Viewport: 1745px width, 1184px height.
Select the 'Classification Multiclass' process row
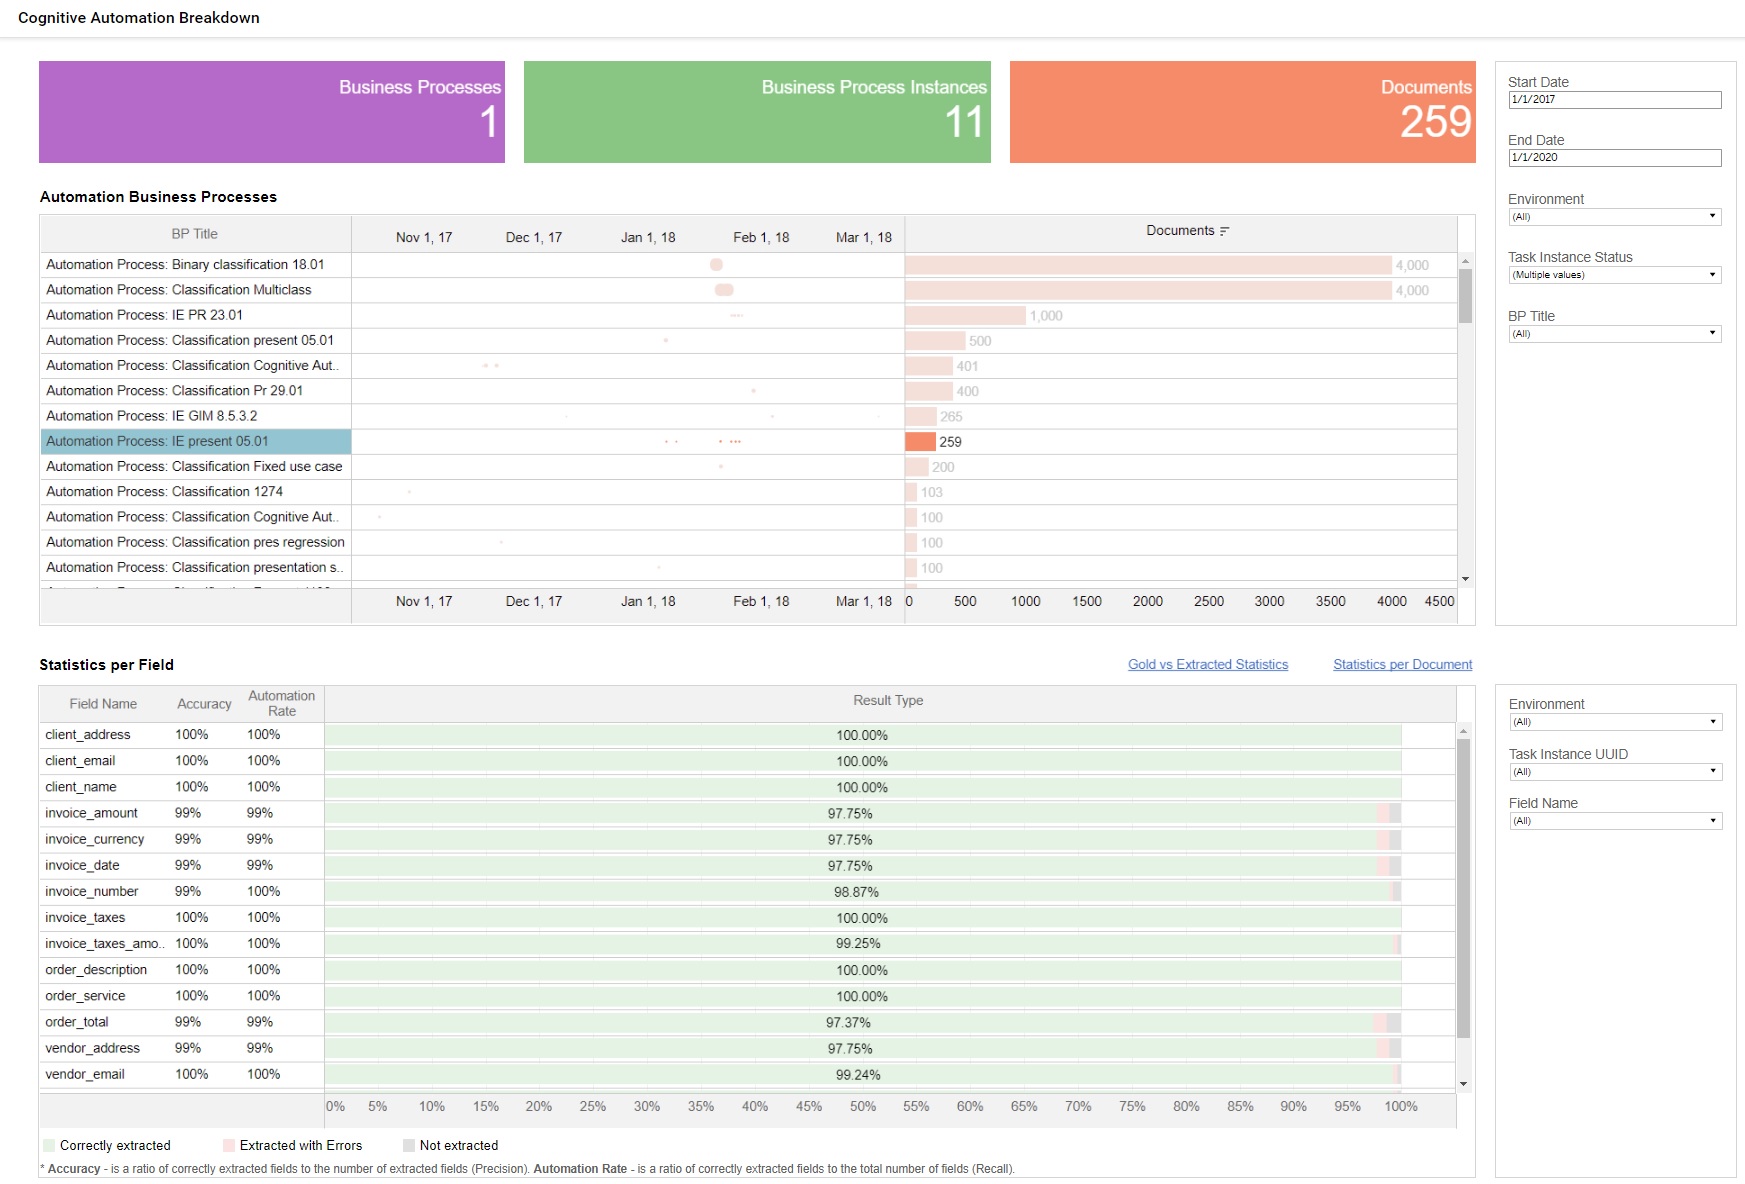196,290
